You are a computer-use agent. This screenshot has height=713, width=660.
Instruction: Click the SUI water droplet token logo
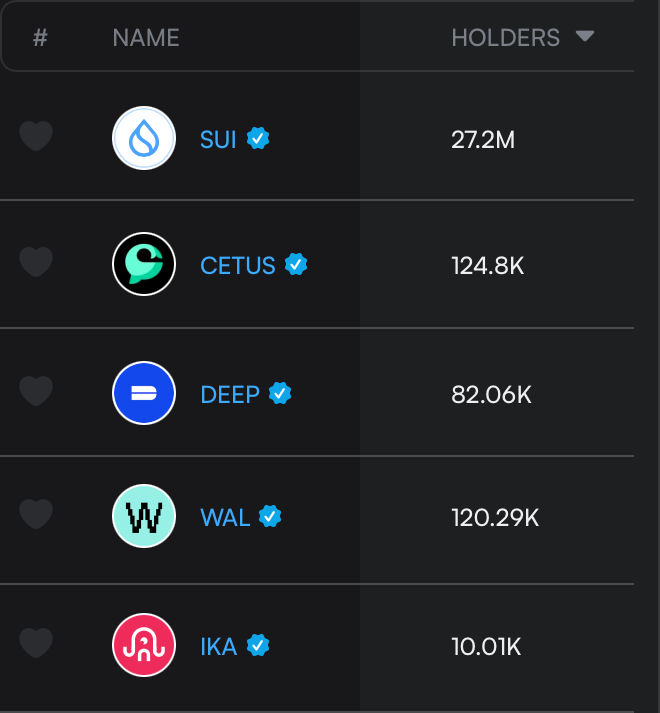144,138
